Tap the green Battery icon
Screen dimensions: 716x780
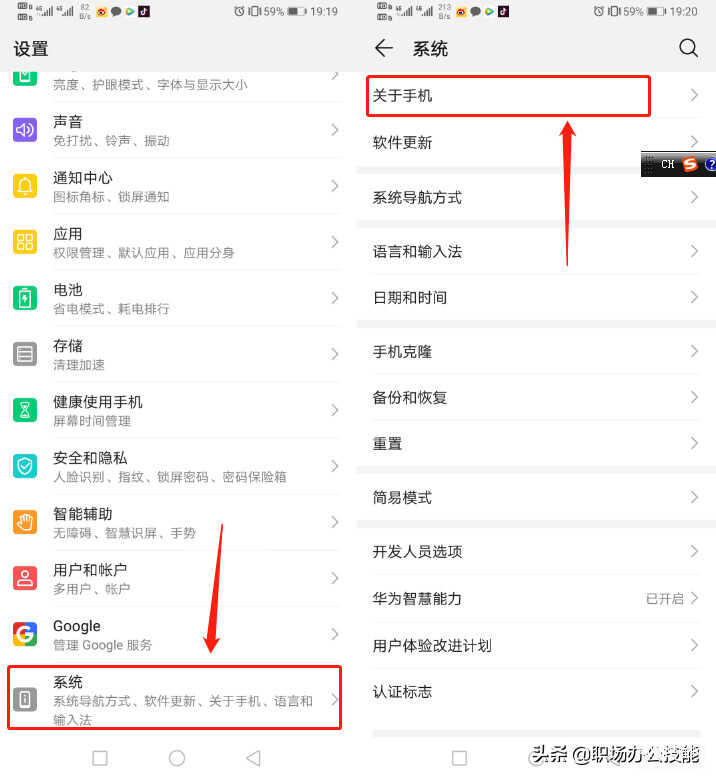click(x=25, y=298)
